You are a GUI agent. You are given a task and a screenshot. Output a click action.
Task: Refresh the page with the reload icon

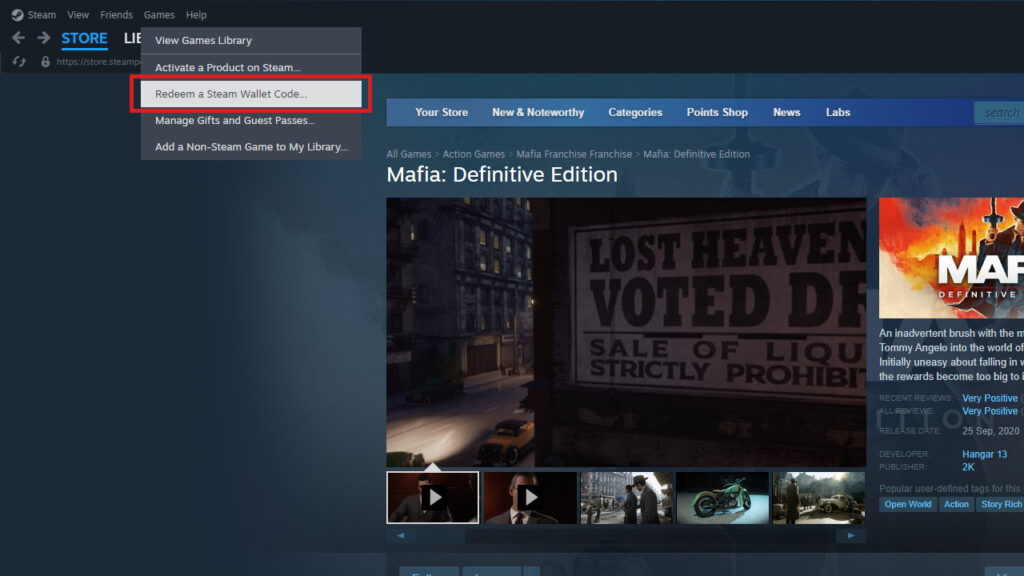click(18, 60)
